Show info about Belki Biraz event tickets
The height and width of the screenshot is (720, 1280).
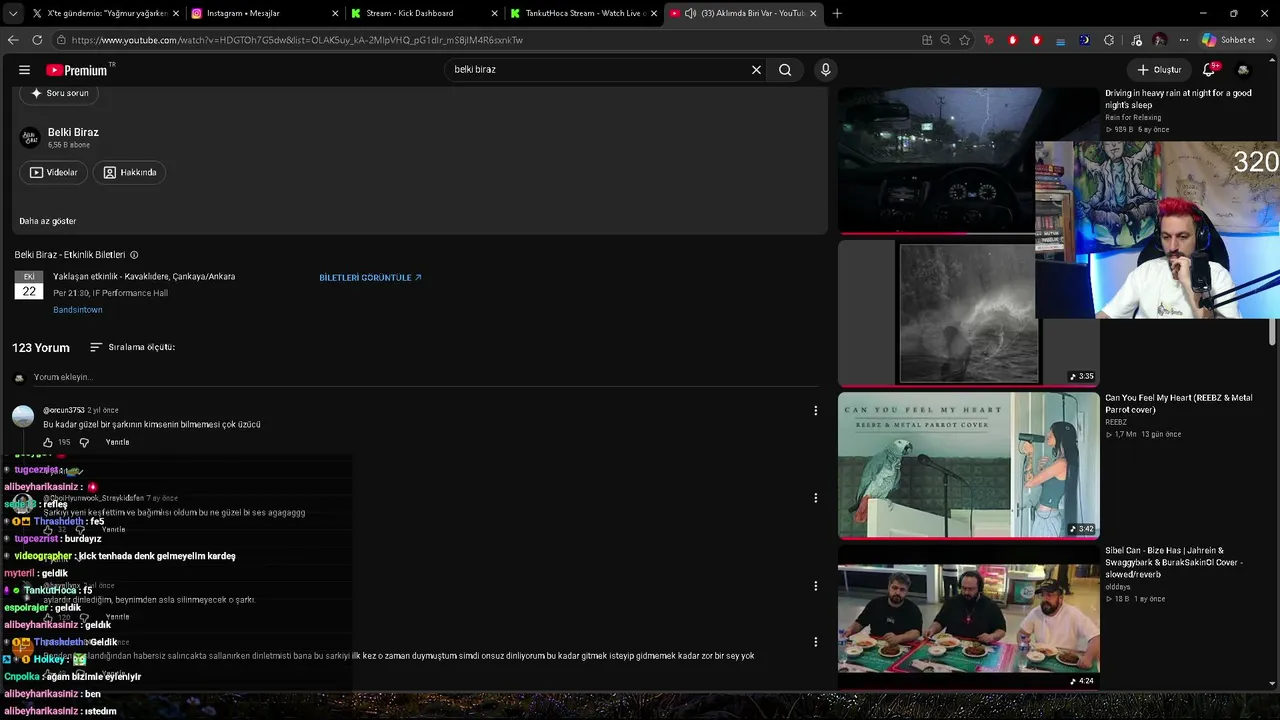[134, 255]
